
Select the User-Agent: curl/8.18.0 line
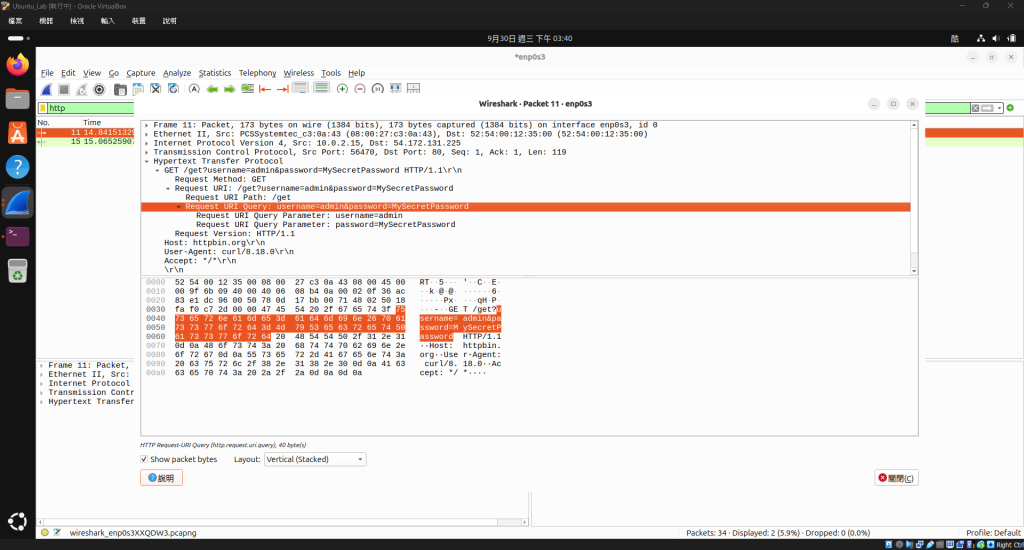click(x=229, y=251)
